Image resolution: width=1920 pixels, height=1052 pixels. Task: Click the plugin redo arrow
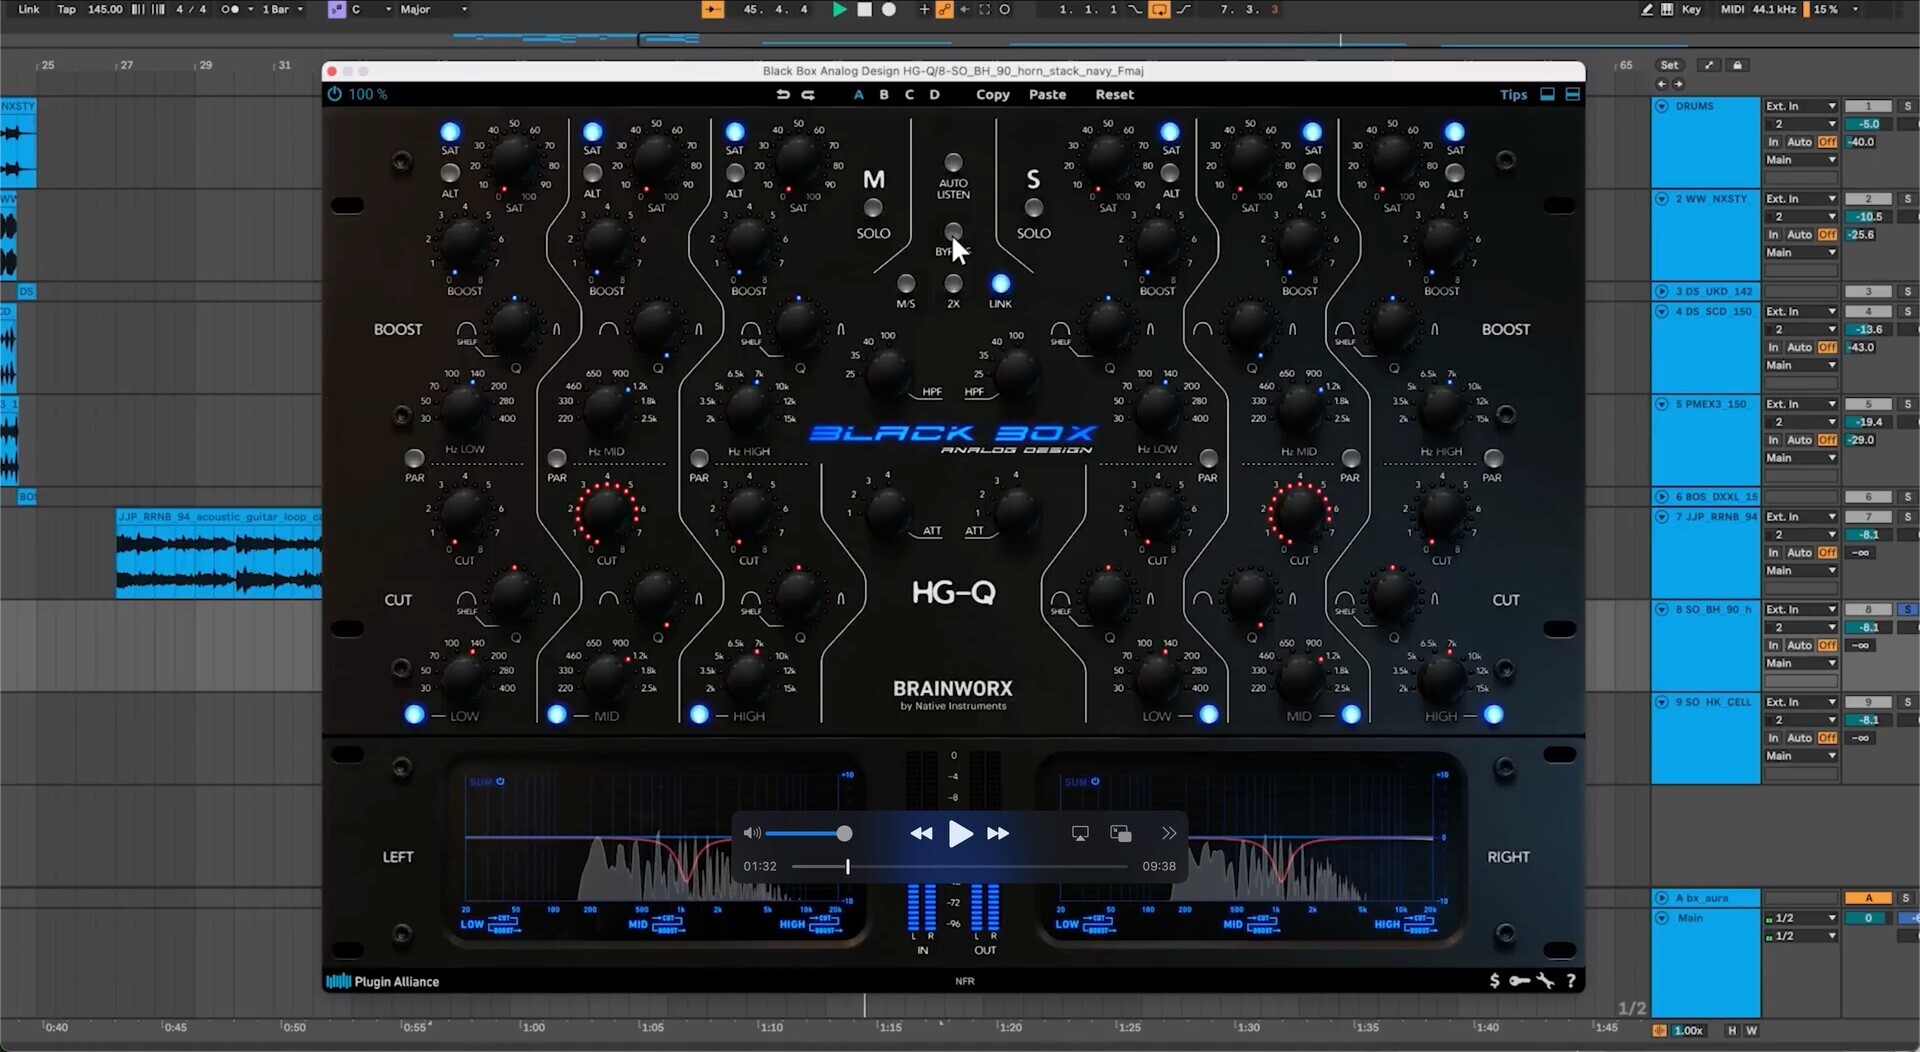[x=808, y=94]
